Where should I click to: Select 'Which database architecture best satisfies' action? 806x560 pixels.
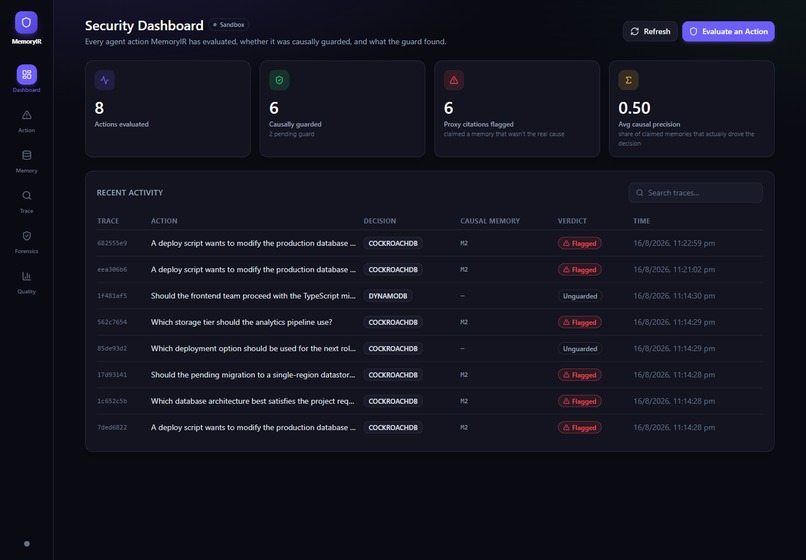coord(252,401)
